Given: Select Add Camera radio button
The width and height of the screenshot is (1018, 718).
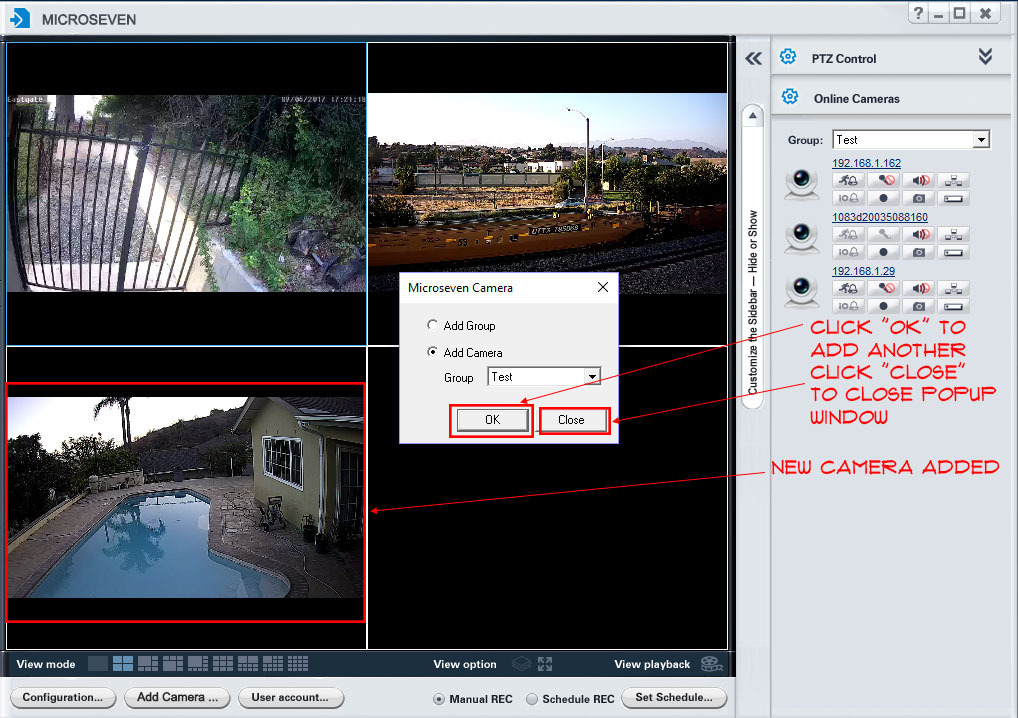Looking at the screenshot, I should tap(432, 352).
